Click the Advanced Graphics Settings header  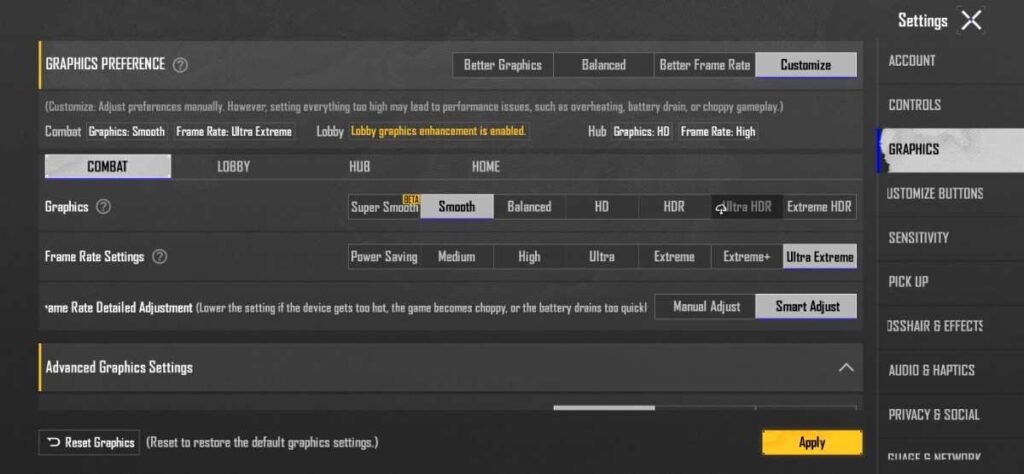click(x=451, y=367)
